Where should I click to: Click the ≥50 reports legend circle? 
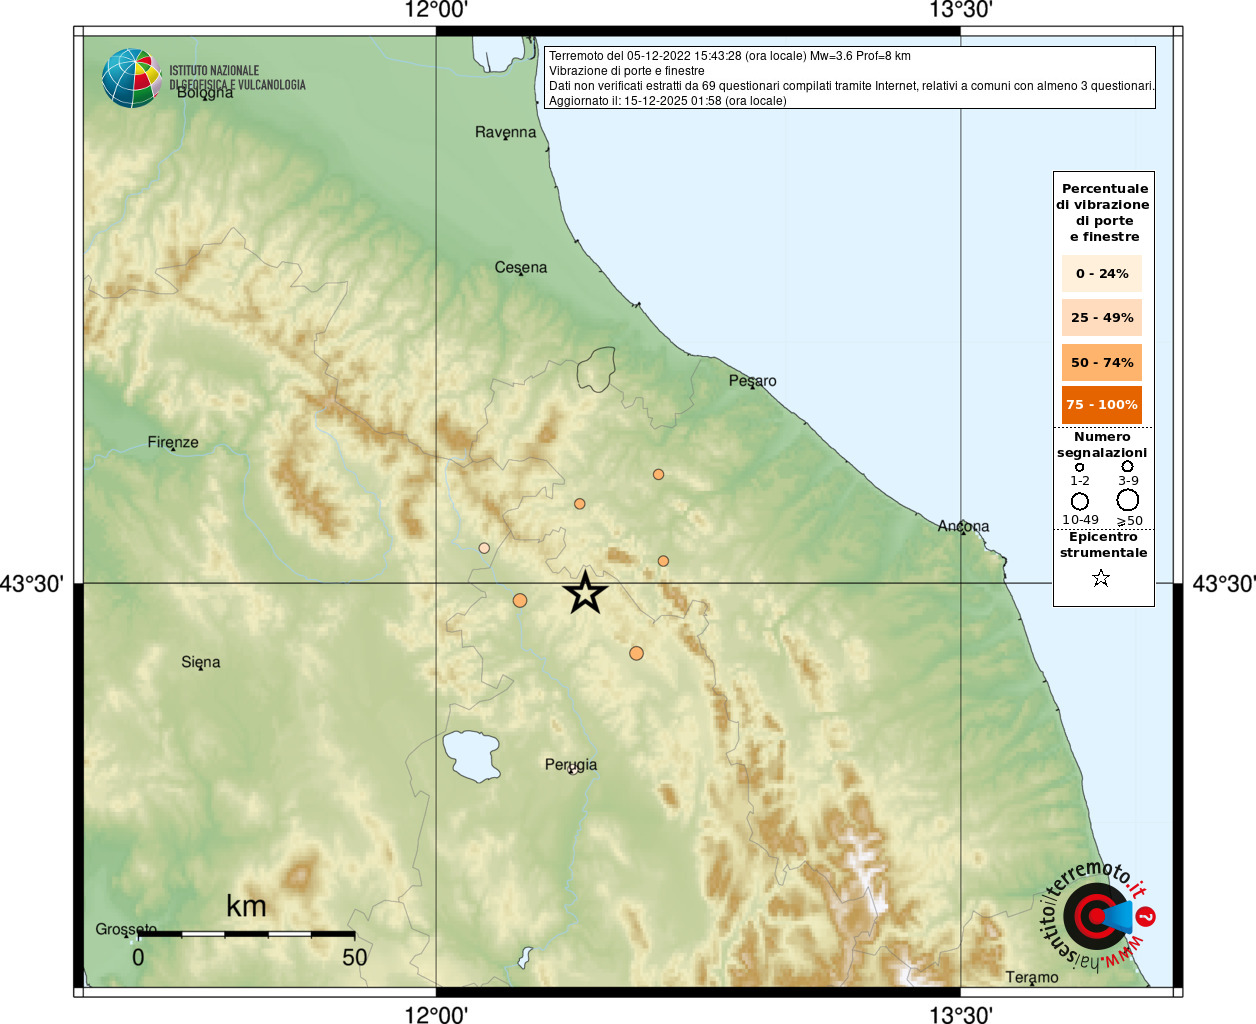(1128, 500)
